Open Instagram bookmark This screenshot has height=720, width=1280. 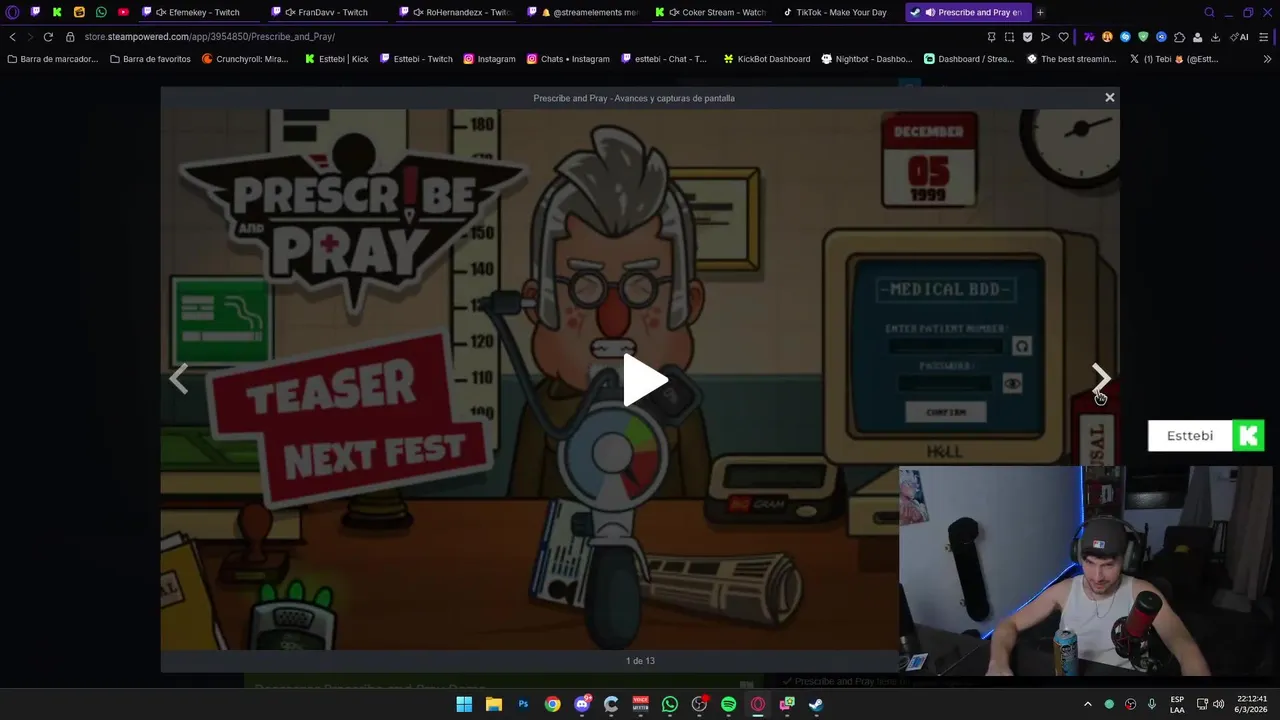point(489,59)
